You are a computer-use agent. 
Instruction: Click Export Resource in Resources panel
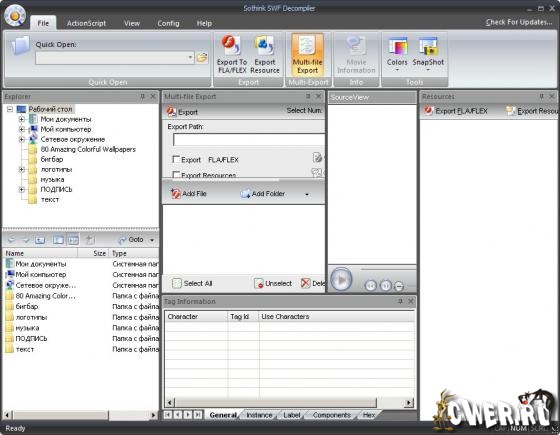[531, 111]
